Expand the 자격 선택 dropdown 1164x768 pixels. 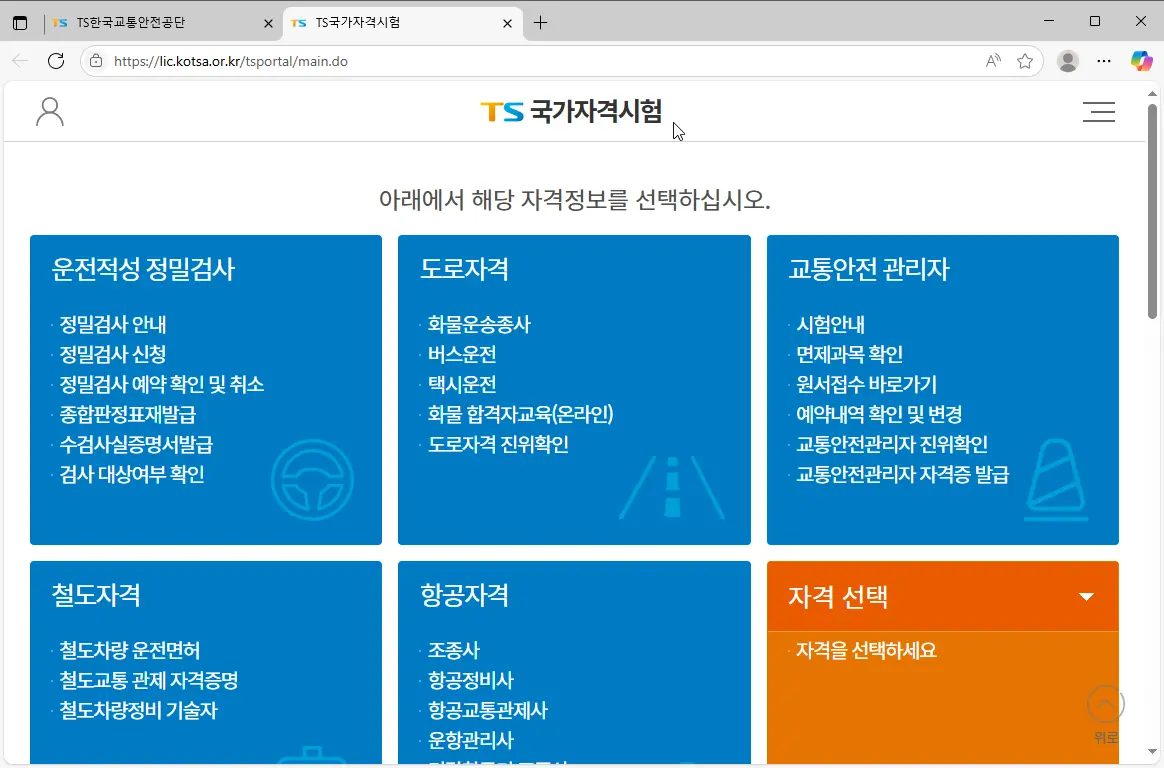tap(1086, 596)
